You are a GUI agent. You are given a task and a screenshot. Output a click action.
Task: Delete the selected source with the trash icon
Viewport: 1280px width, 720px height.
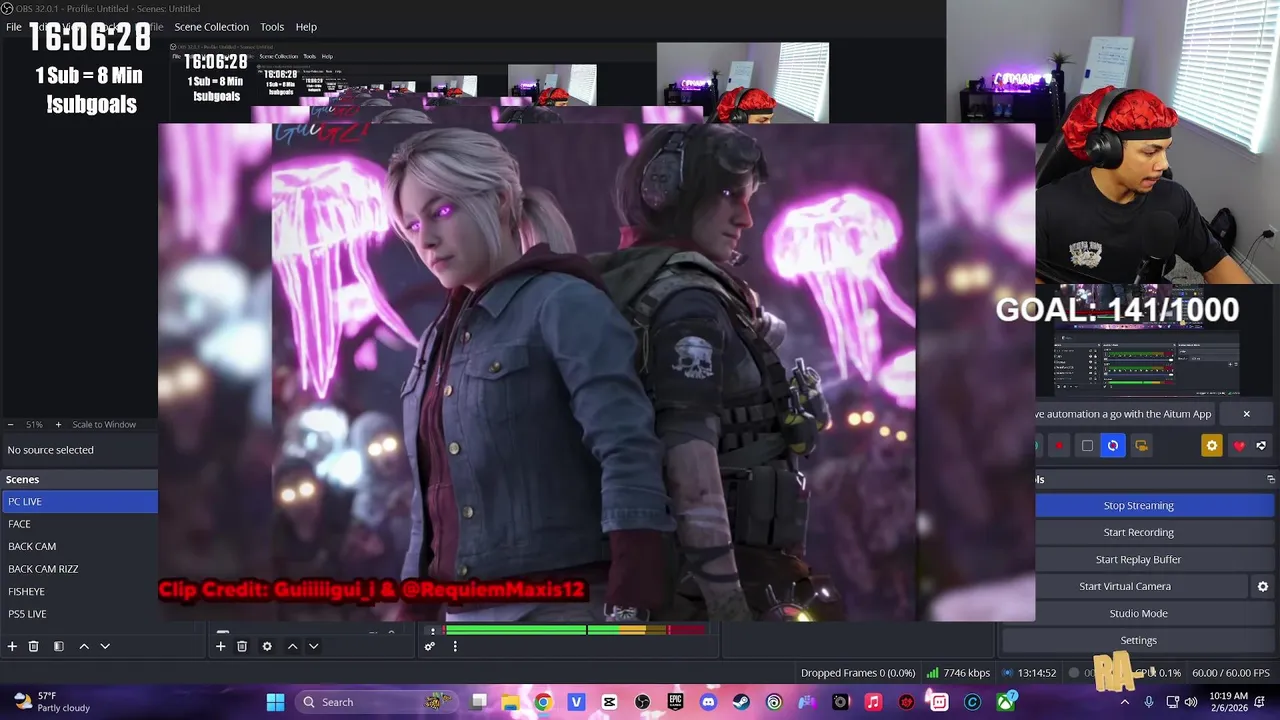(x=242, y=647)
